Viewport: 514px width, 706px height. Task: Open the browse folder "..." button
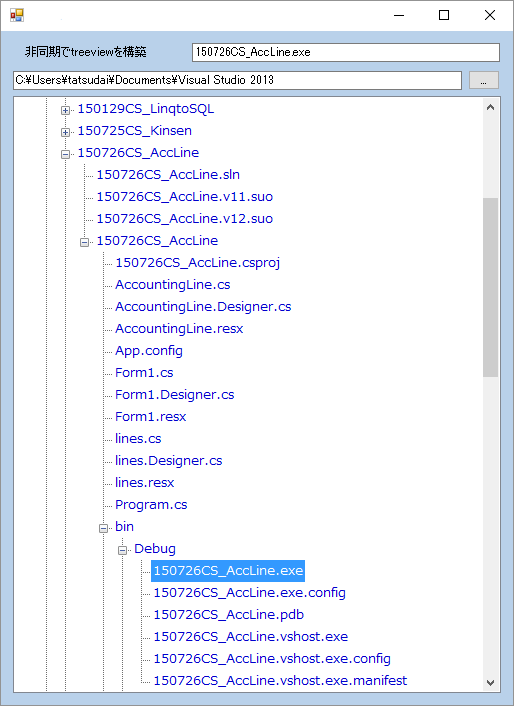483,80
